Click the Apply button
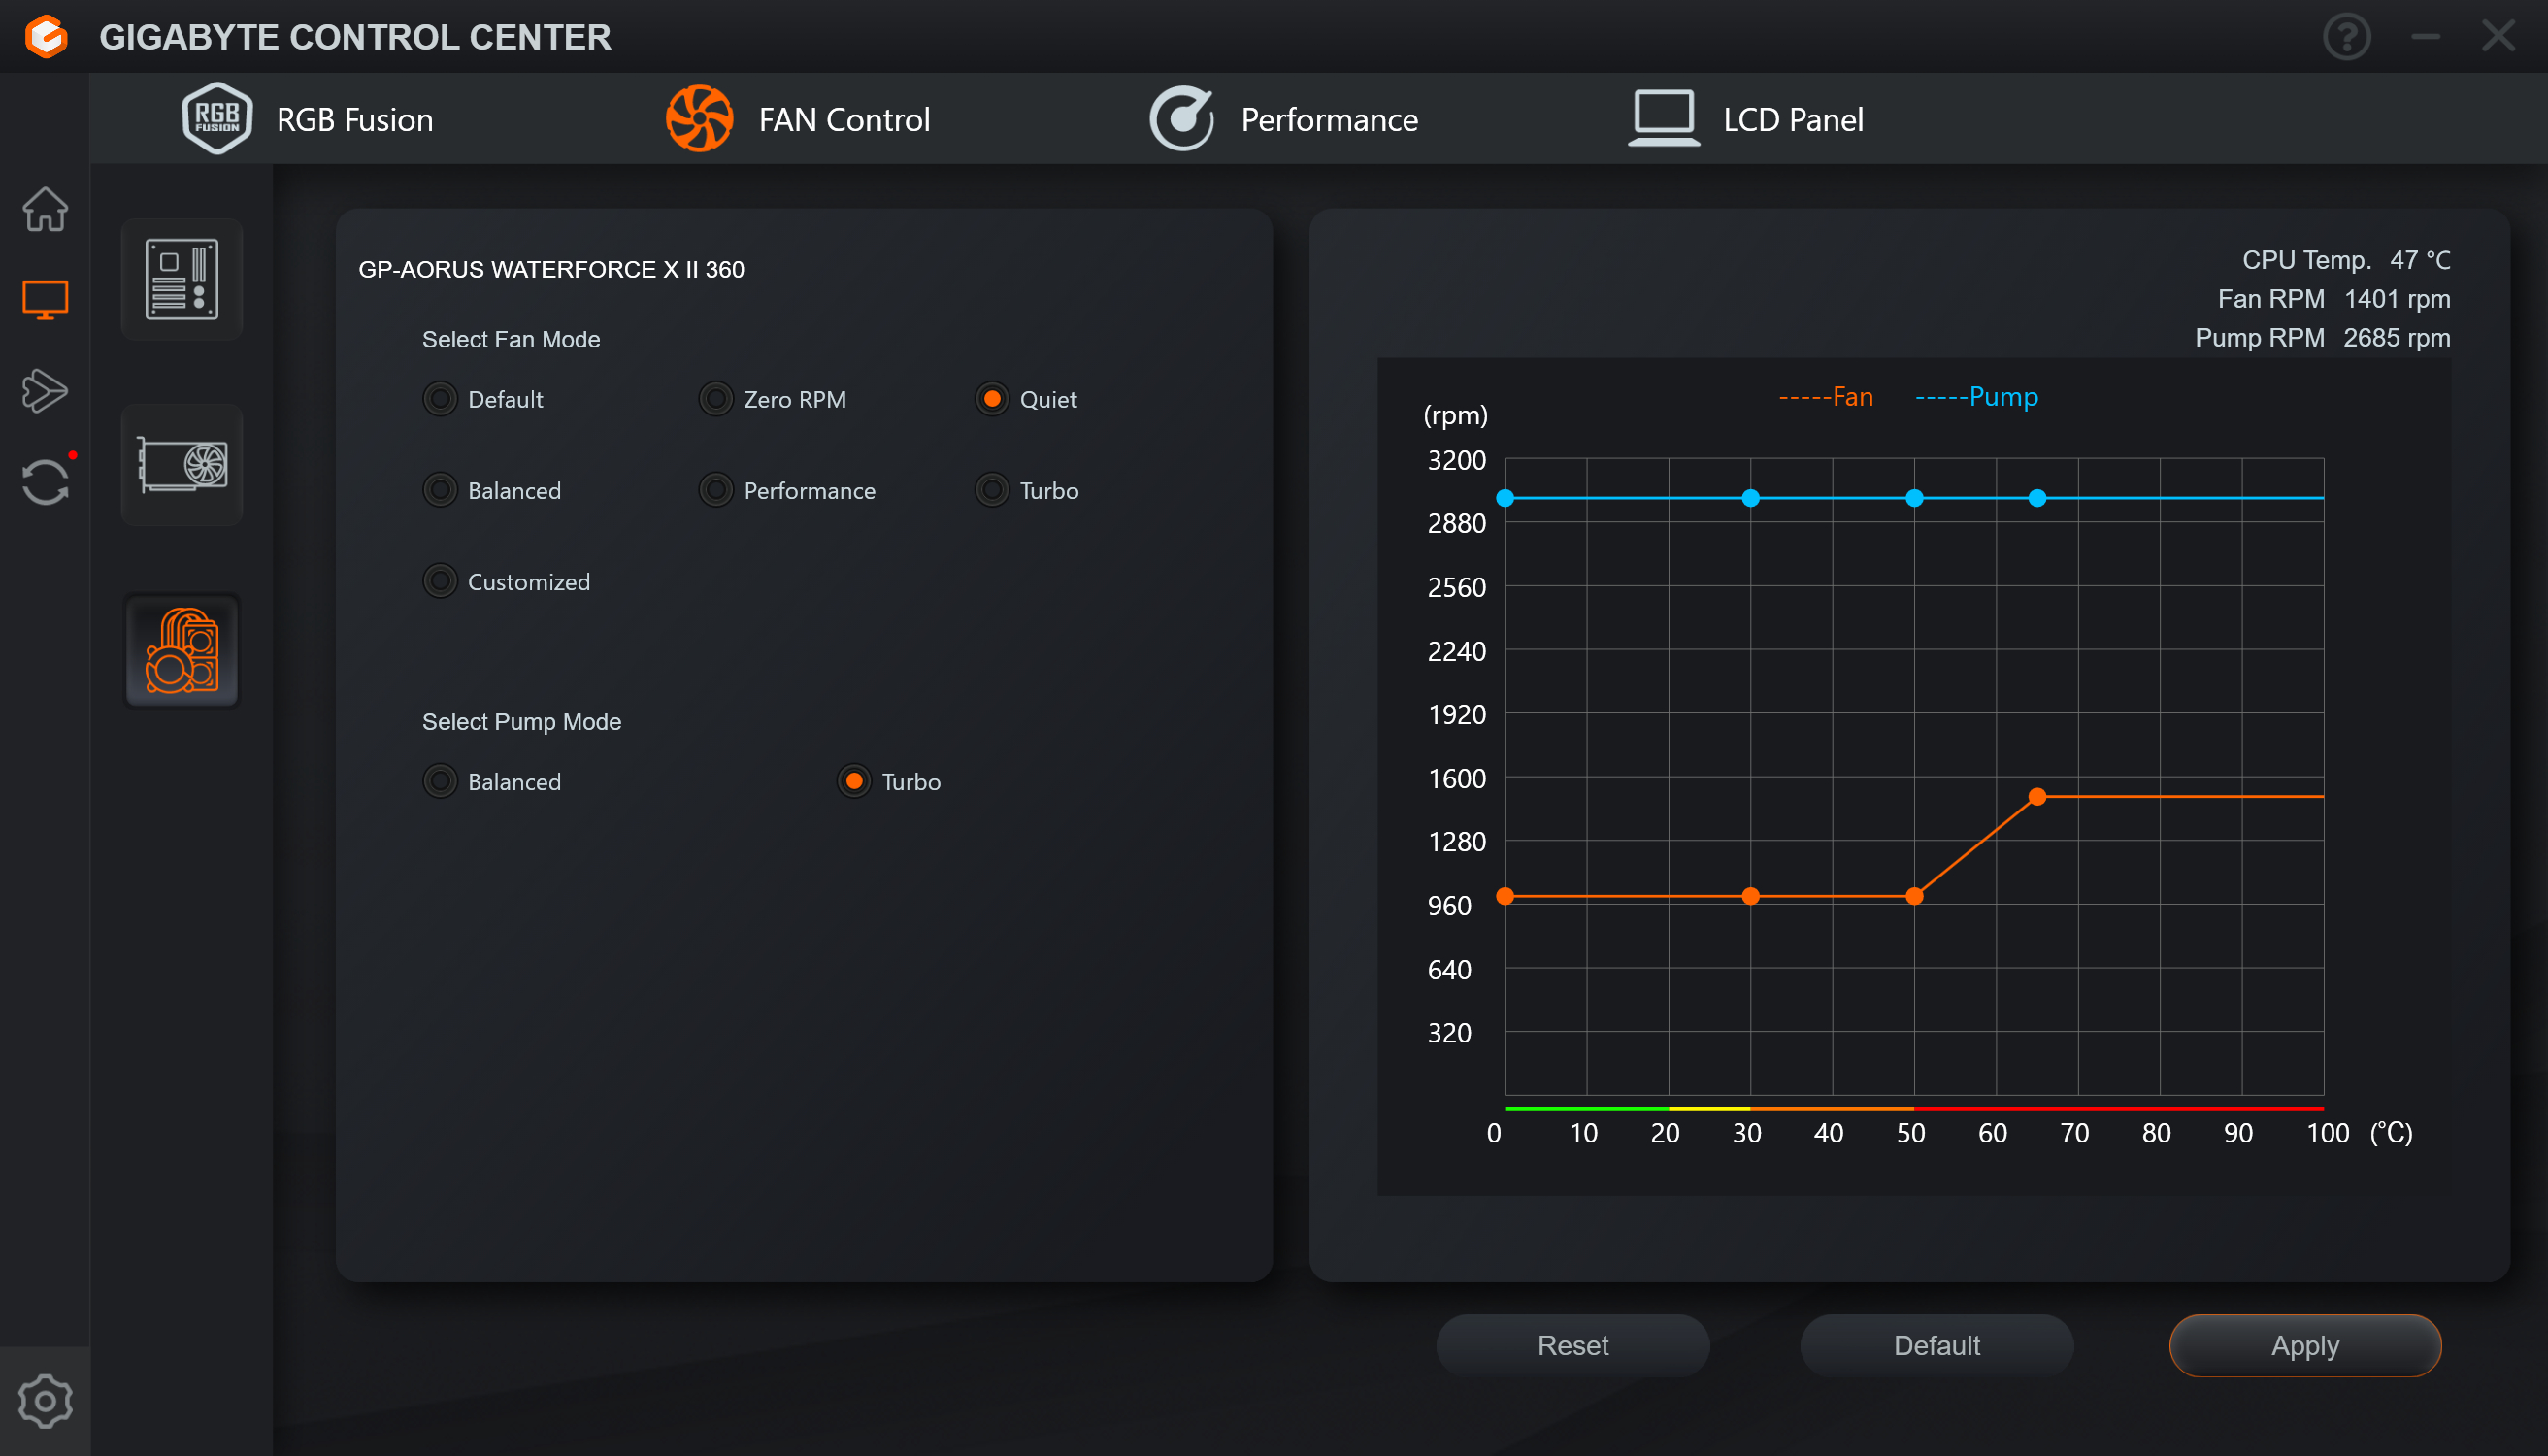The image size is (2548, 1456). click(x=2304, y=1345)
